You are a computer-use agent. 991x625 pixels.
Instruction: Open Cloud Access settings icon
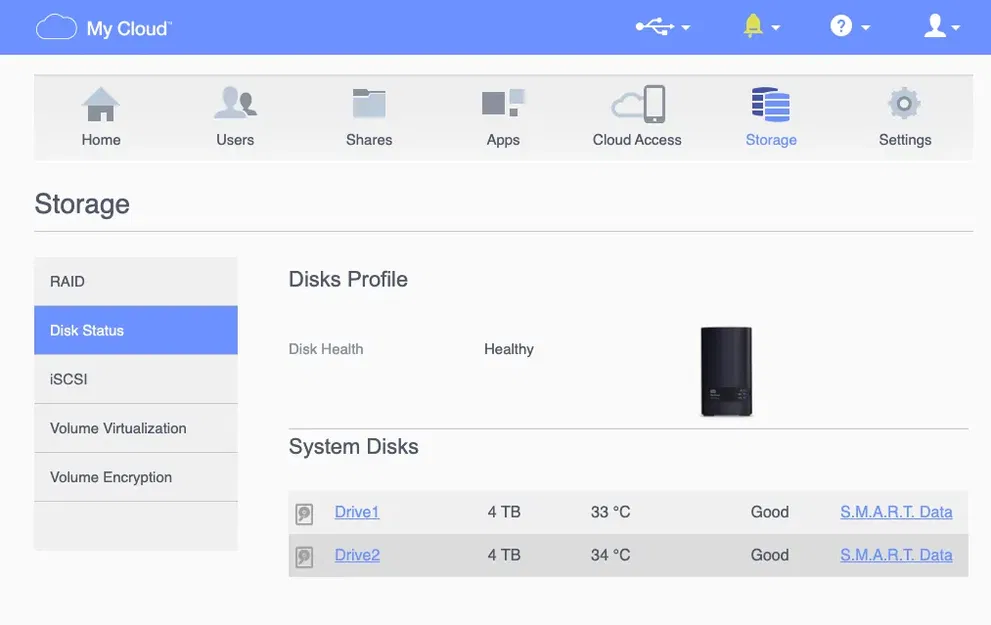click(x=637, y=103)
